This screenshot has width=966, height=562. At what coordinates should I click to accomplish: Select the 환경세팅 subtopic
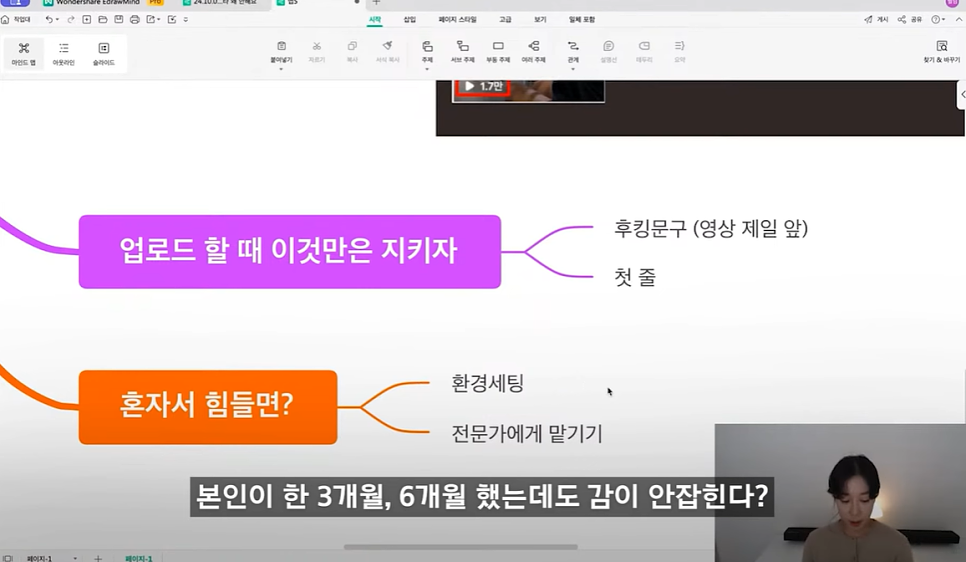(487, 383)
